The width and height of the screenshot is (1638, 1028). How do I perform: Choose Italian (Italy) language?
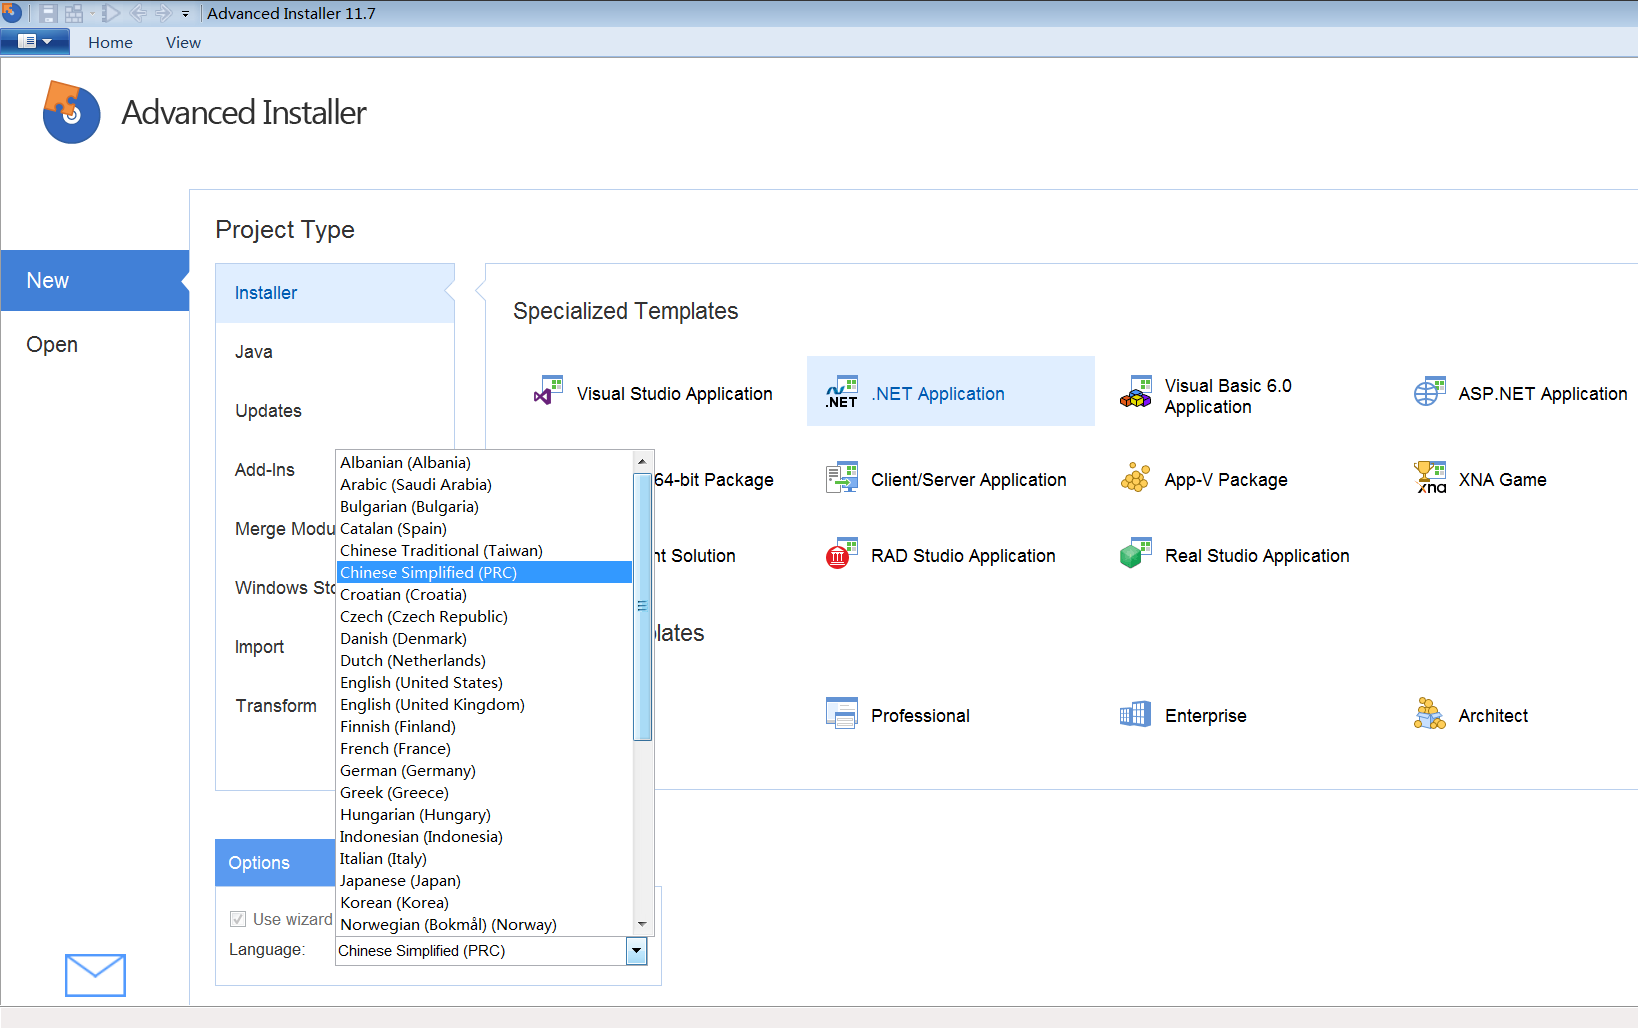point(485,858)
